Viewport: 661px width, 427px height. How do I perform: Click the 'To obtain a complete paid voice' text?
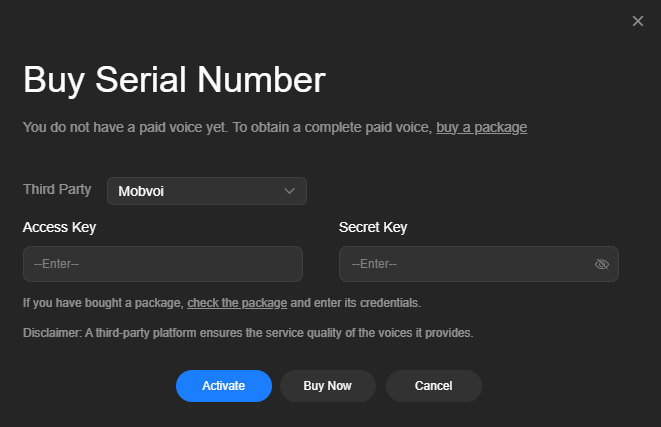tap(333, 127)
